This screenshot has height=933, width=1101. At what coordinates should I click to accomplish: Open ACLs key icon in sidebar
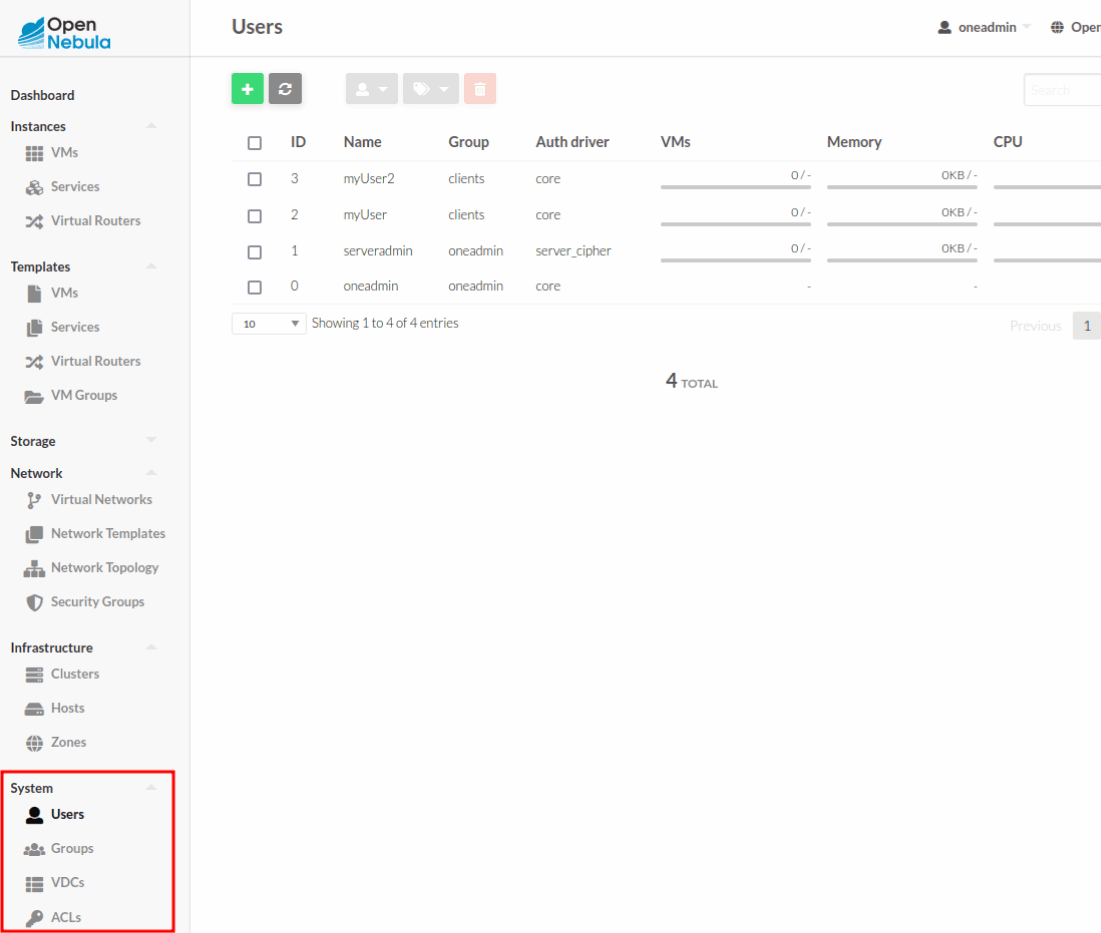click(x=34, y=917)
